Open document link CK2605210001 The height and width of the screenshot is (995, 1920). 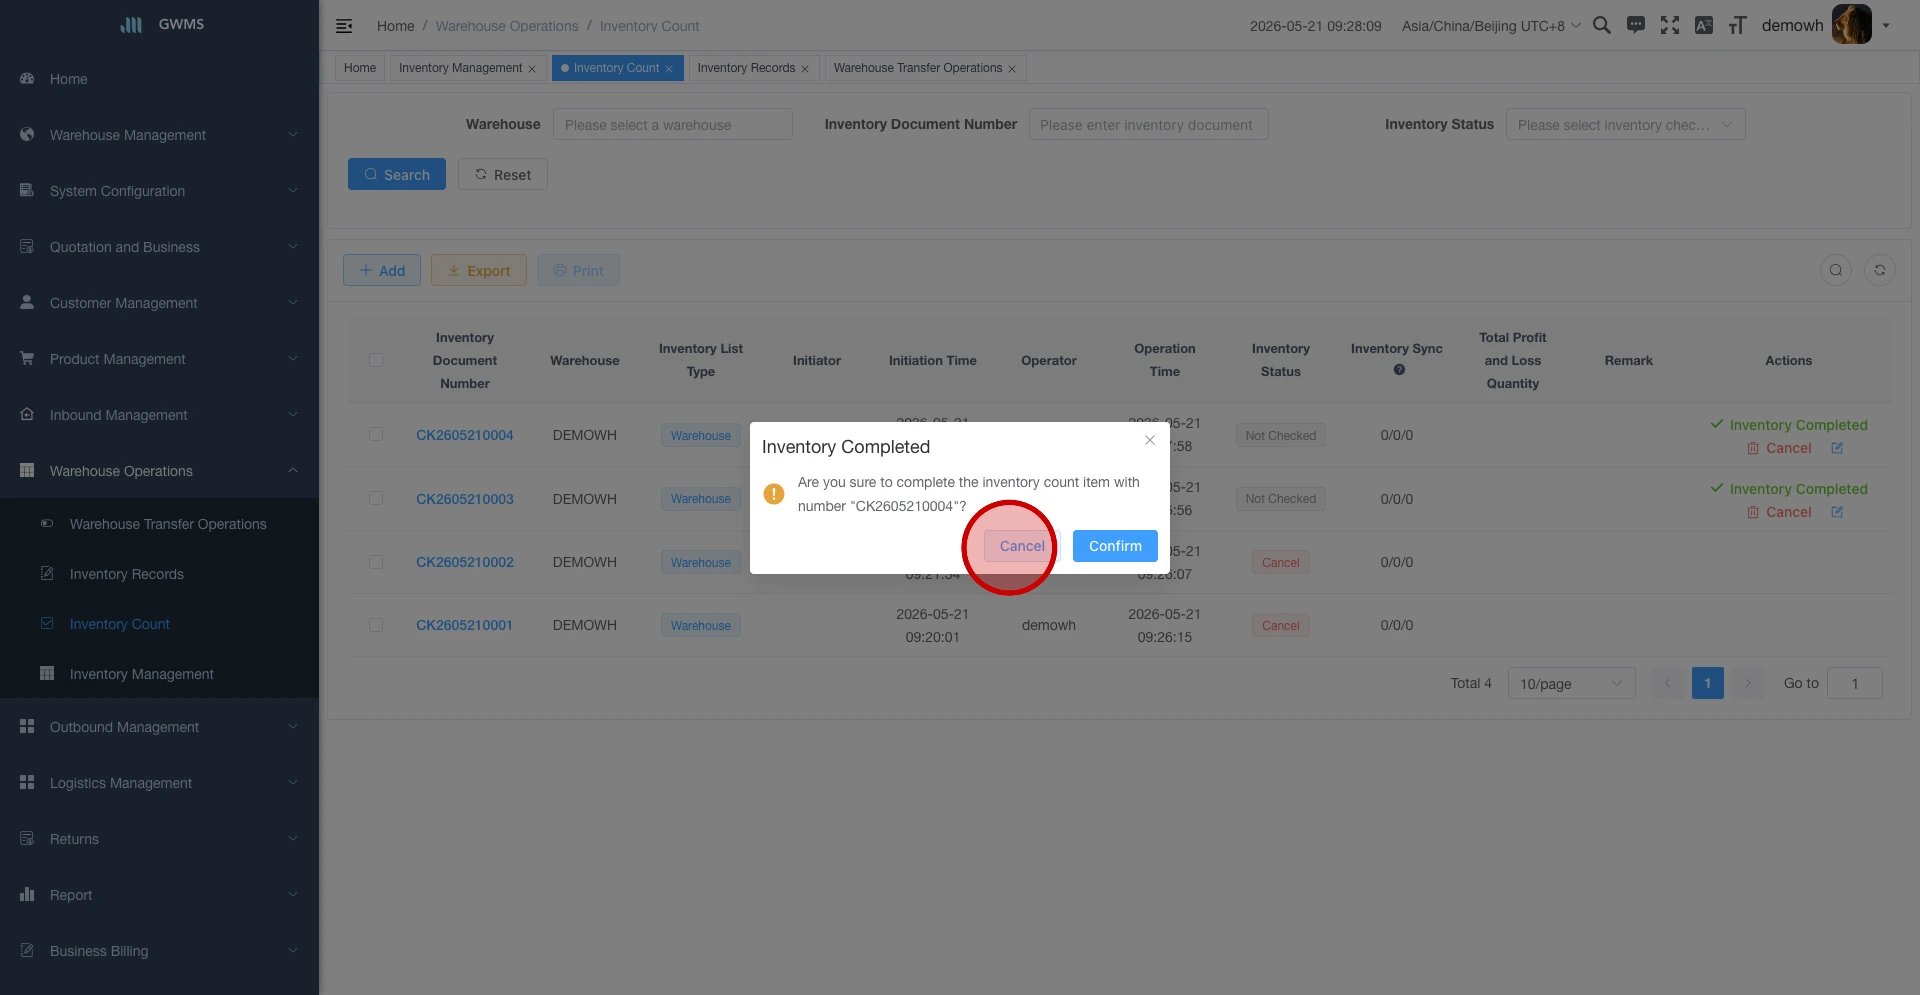tap(465, 625)
